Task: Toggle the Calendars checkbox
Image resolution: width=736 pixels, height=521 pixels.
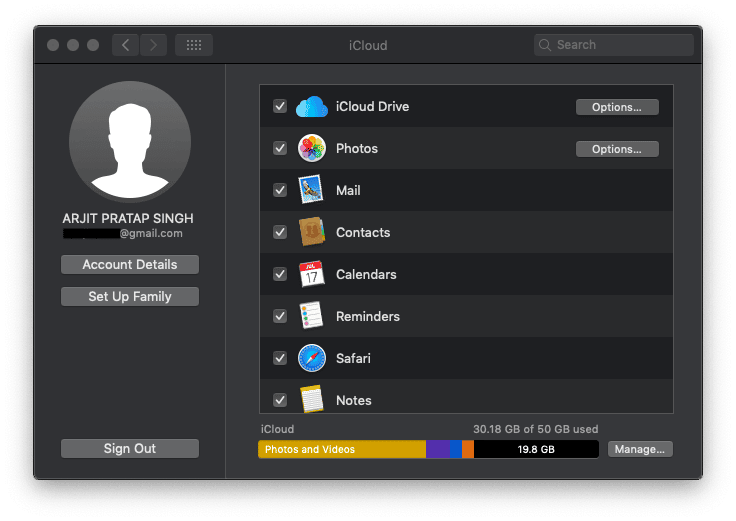Action: 280,274
